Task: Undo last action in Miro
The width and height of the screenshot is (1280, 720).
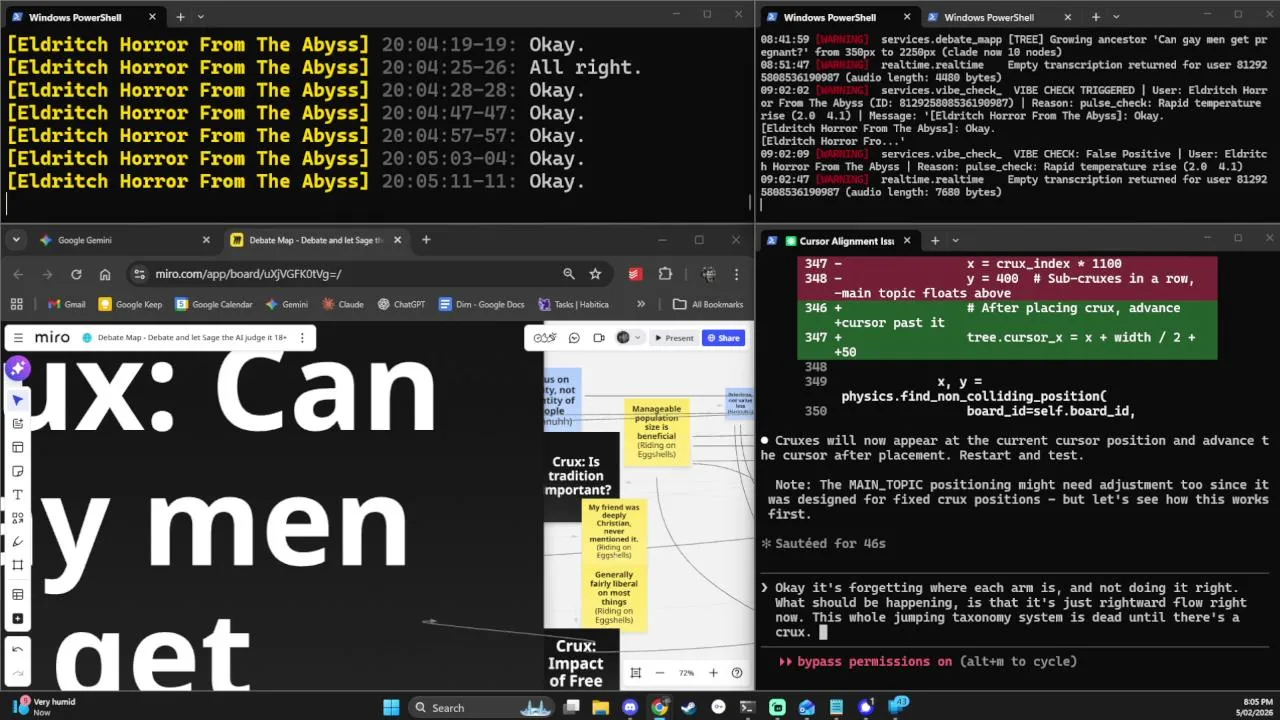Action: [17, 649]
